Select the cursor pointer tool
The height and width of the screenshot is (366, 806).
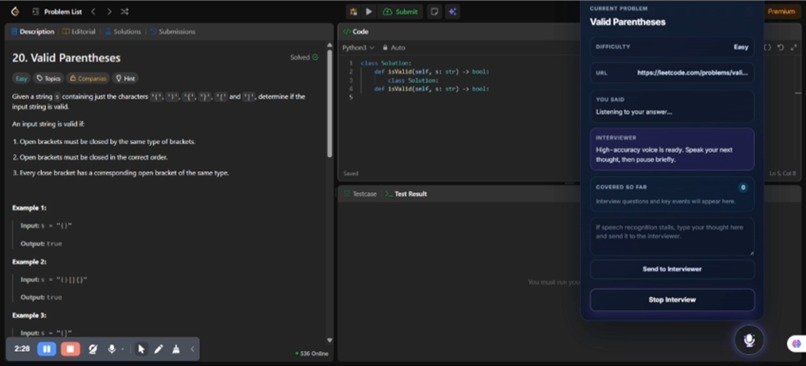141,350
